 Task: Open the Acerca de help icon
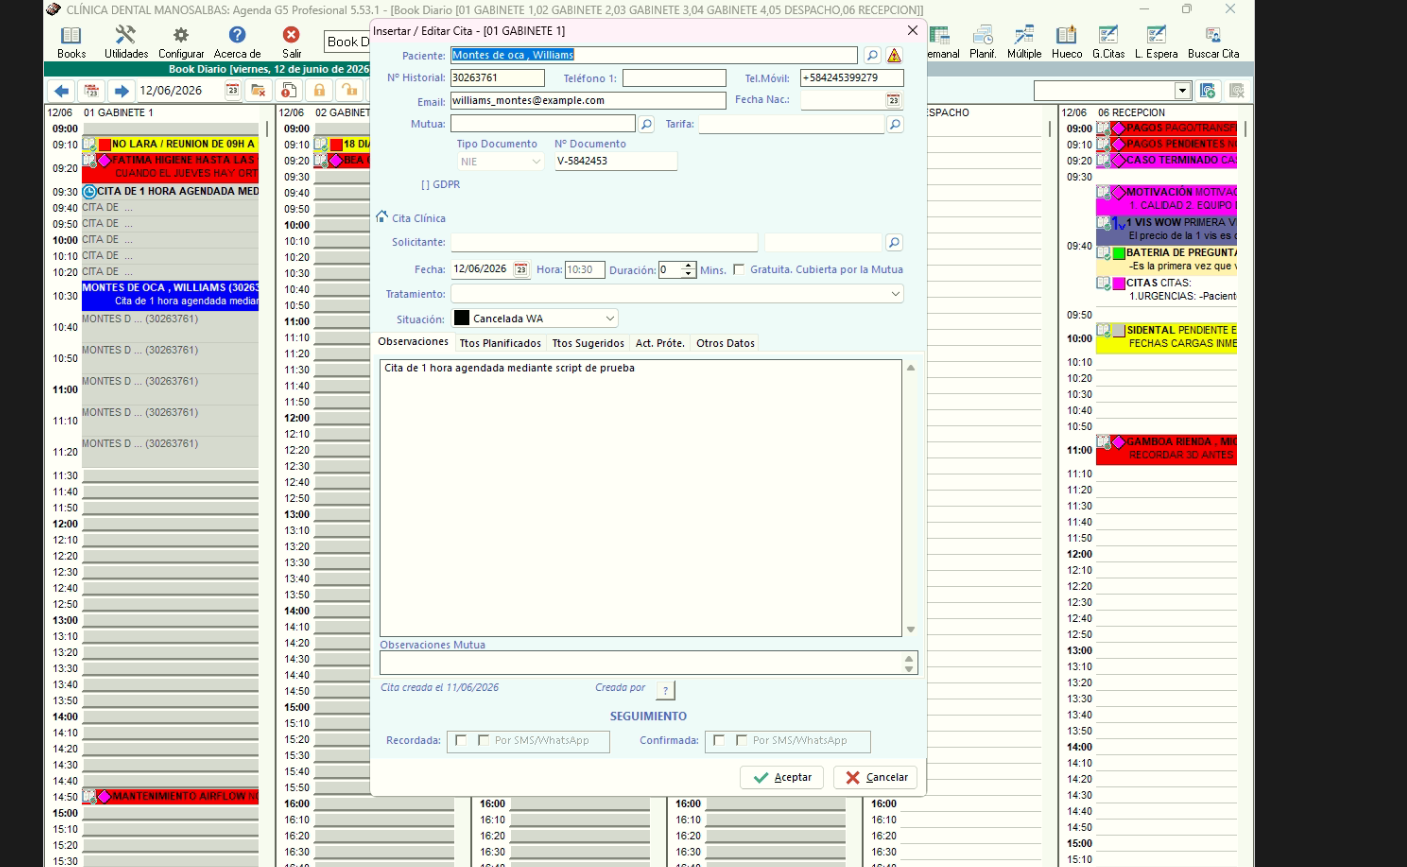tap(237, 41)
